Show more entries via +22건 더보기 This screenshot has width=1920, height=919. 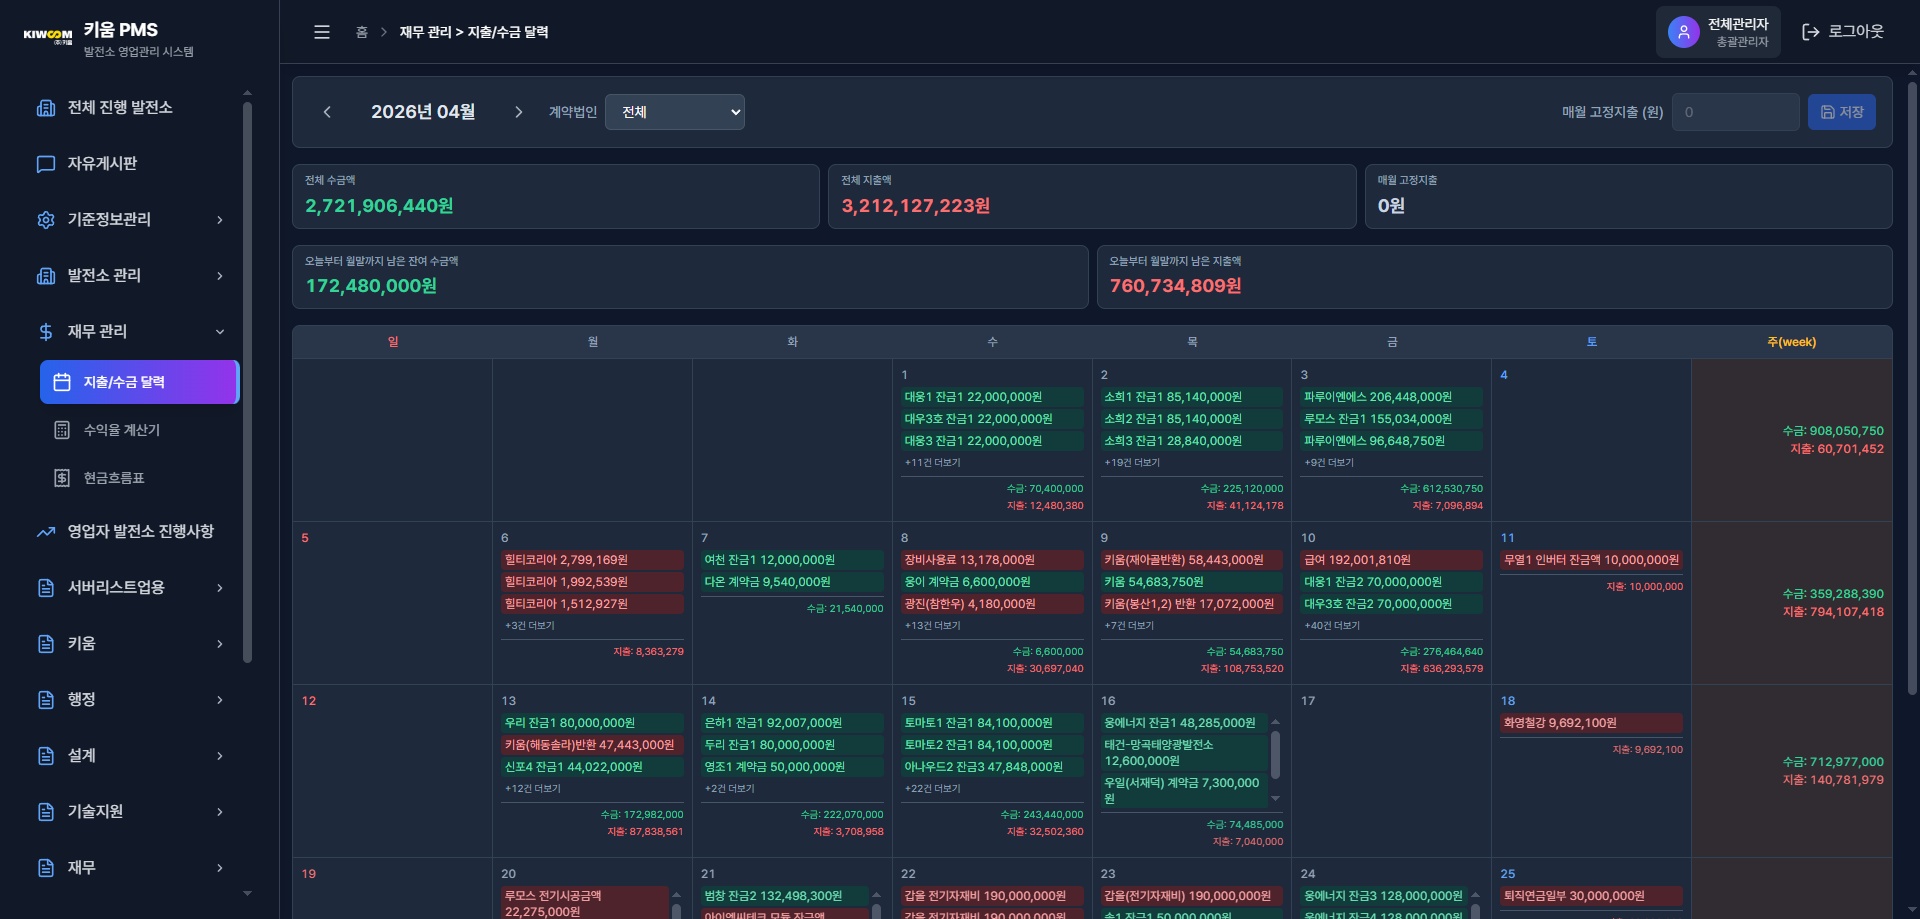(x=932, y=789)
